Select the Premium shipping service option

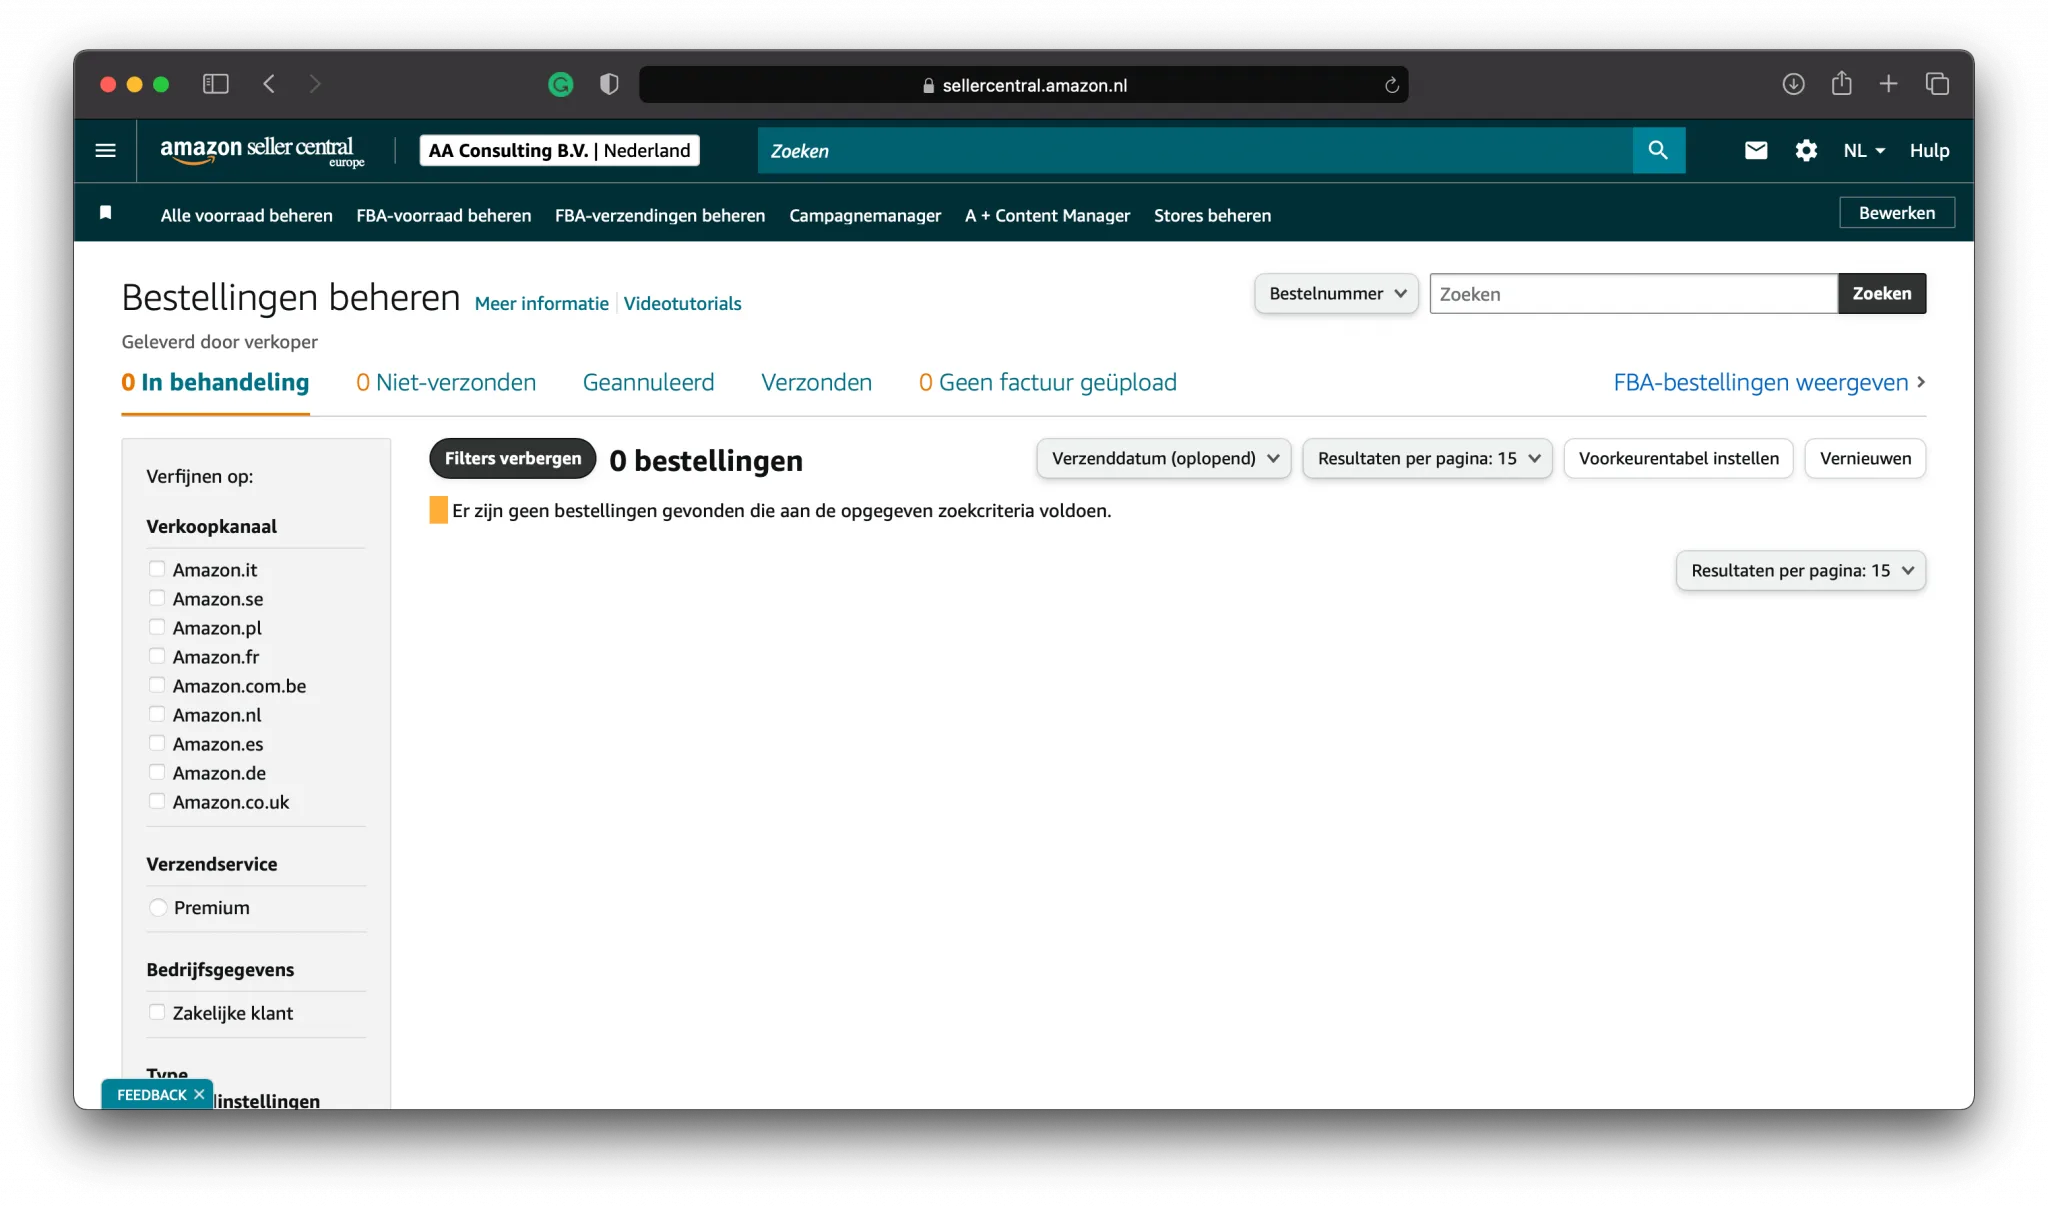tap(158, 907)
